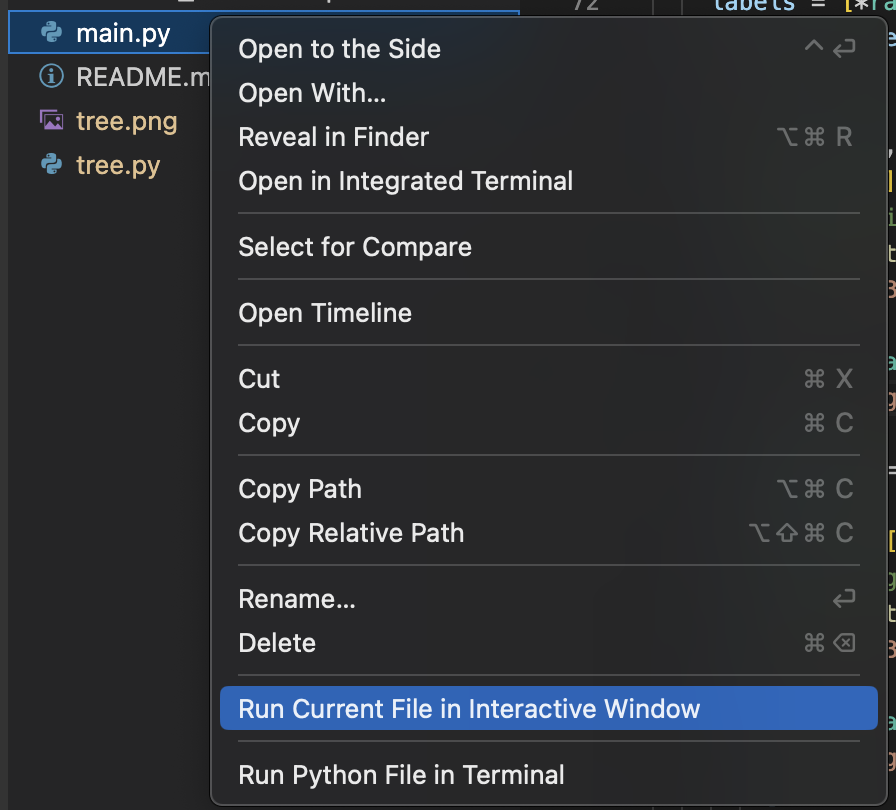Pick Select for Compare
The height and width of the screenshot is (810, 896).
coord(549,247)
